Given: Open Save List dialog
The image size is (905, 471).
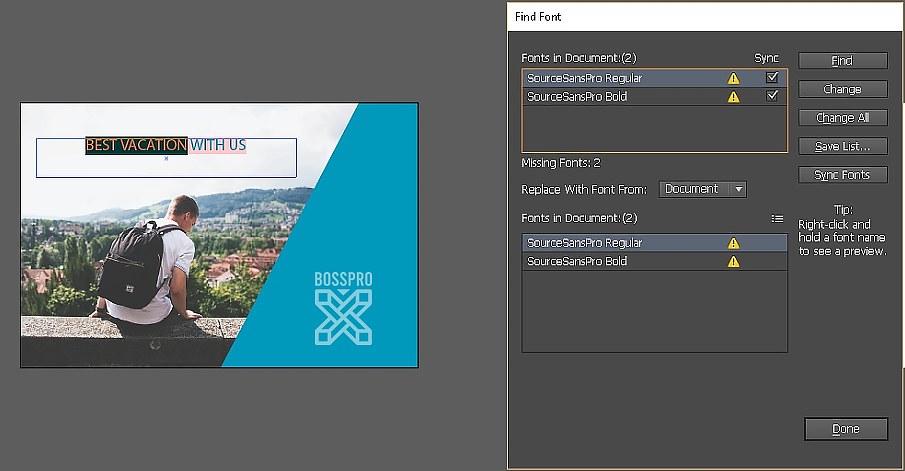Looking at the screenshot, I should (x=842, y=147).
